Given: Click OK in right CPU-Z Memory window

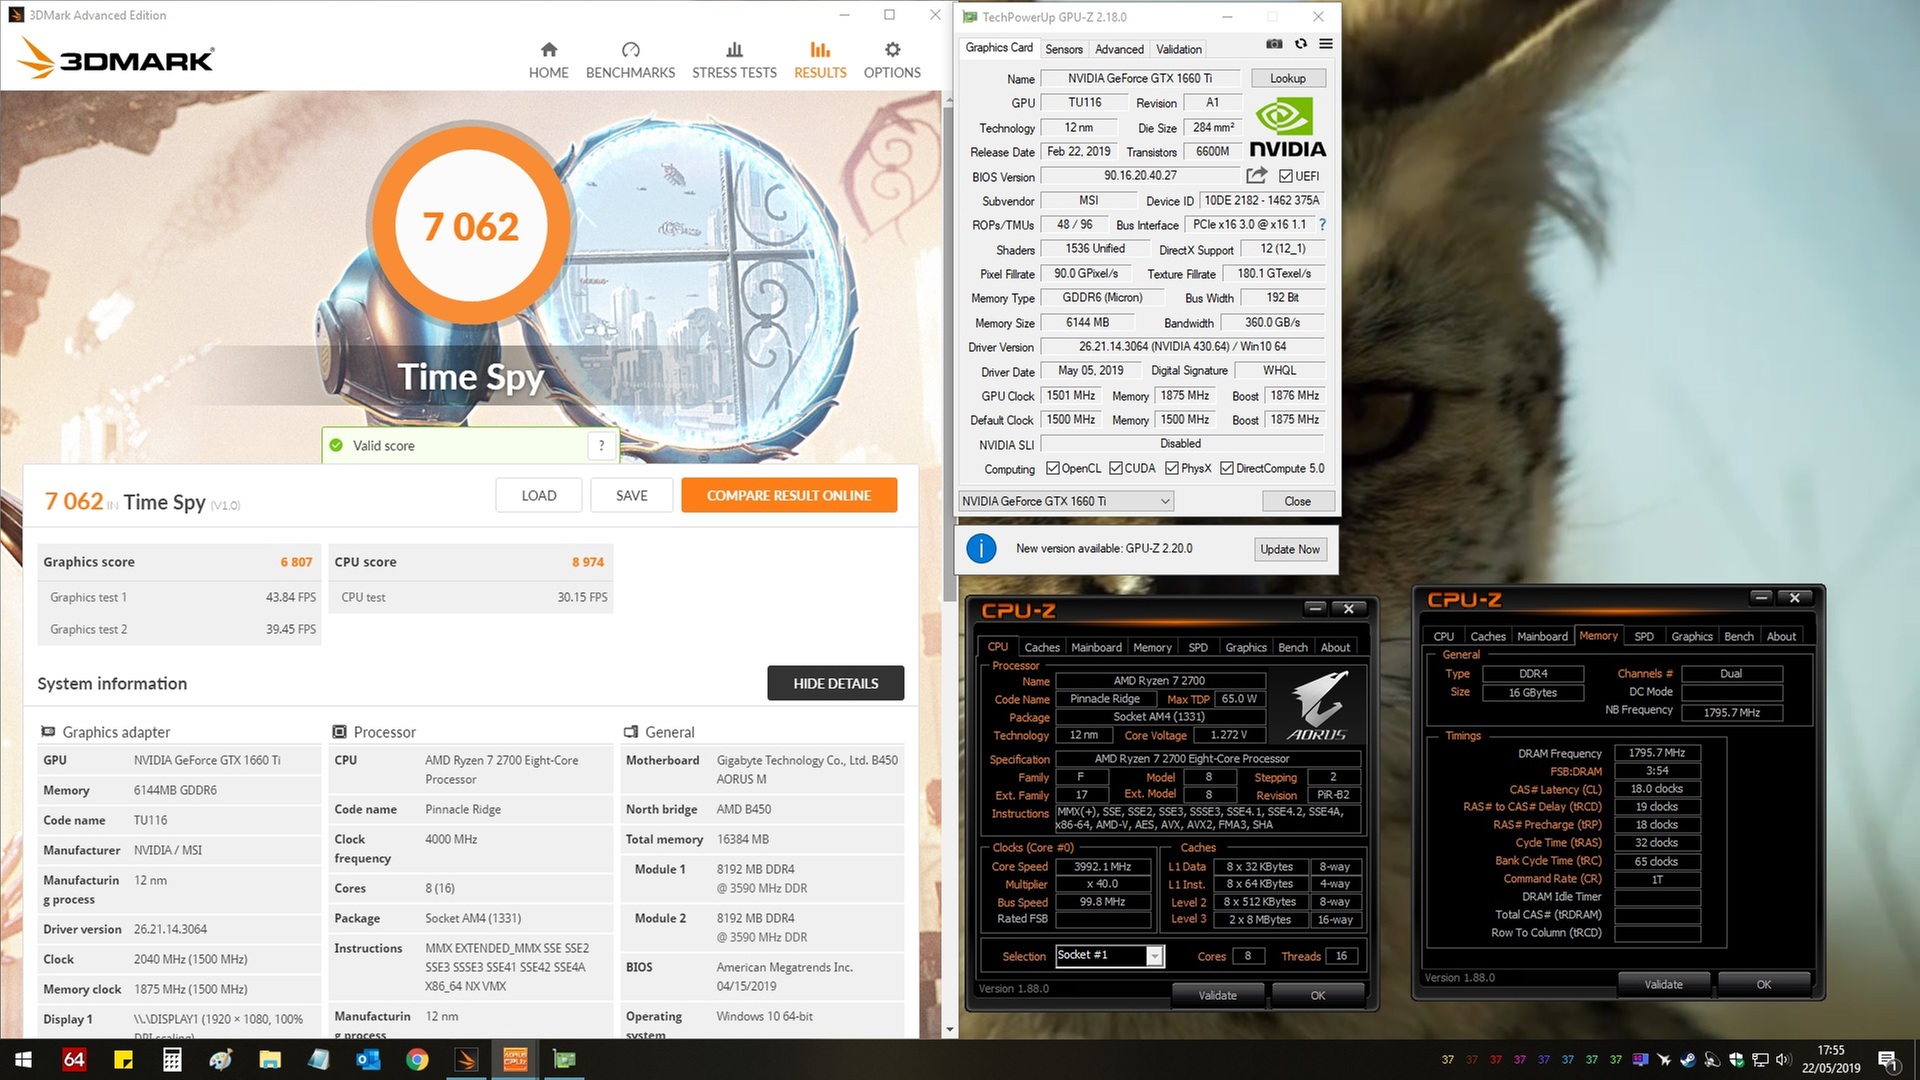Looking at the screenshot, I should 1764,984.
